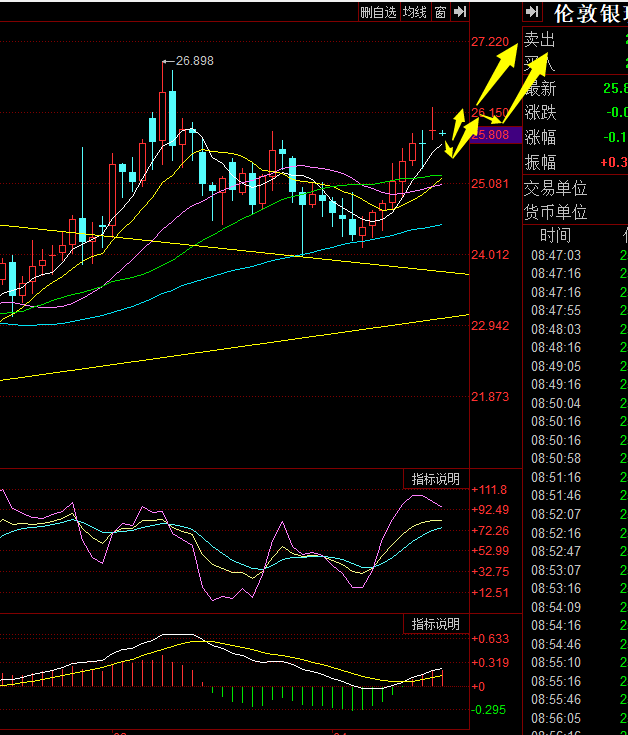Click the +32.75 indicator scale value
628x735 pixels.
coord(490,572)
